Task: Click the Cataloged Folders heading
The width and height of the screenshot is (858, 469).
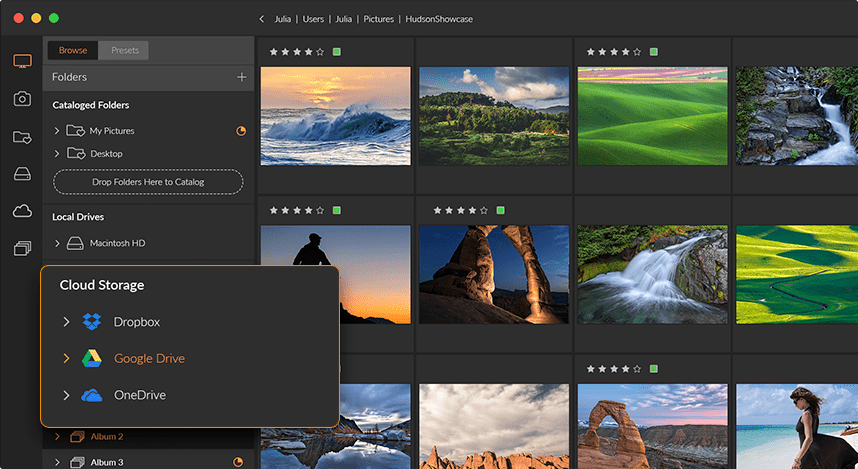Action: point(91,105)
